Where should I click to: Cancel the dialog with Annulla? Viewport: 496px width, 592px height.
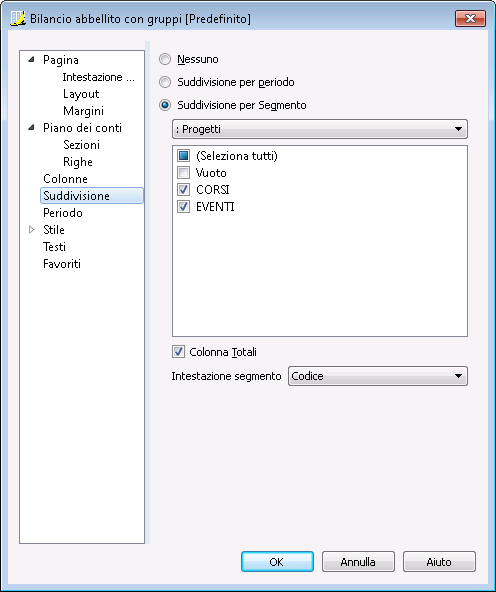pyautogui.click(x=358, y=562)
